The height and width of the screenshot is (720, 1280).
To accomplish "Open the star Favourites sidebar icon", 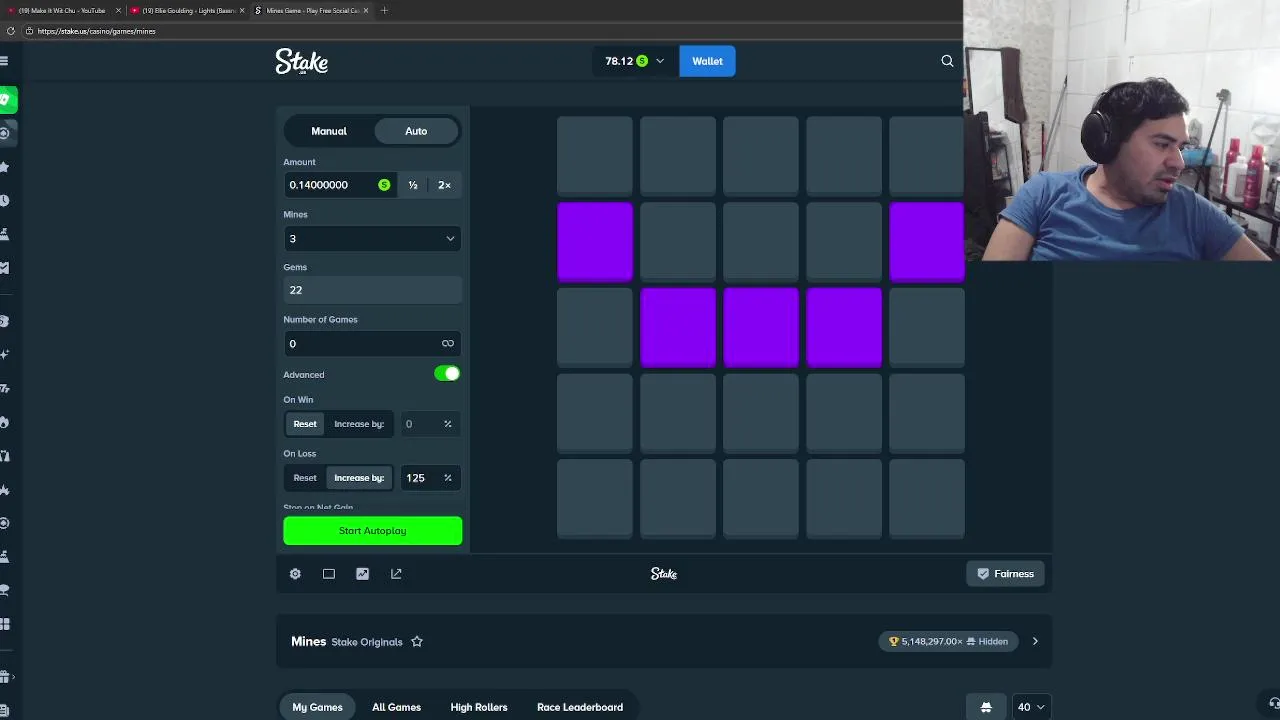I will click(5, 167).
